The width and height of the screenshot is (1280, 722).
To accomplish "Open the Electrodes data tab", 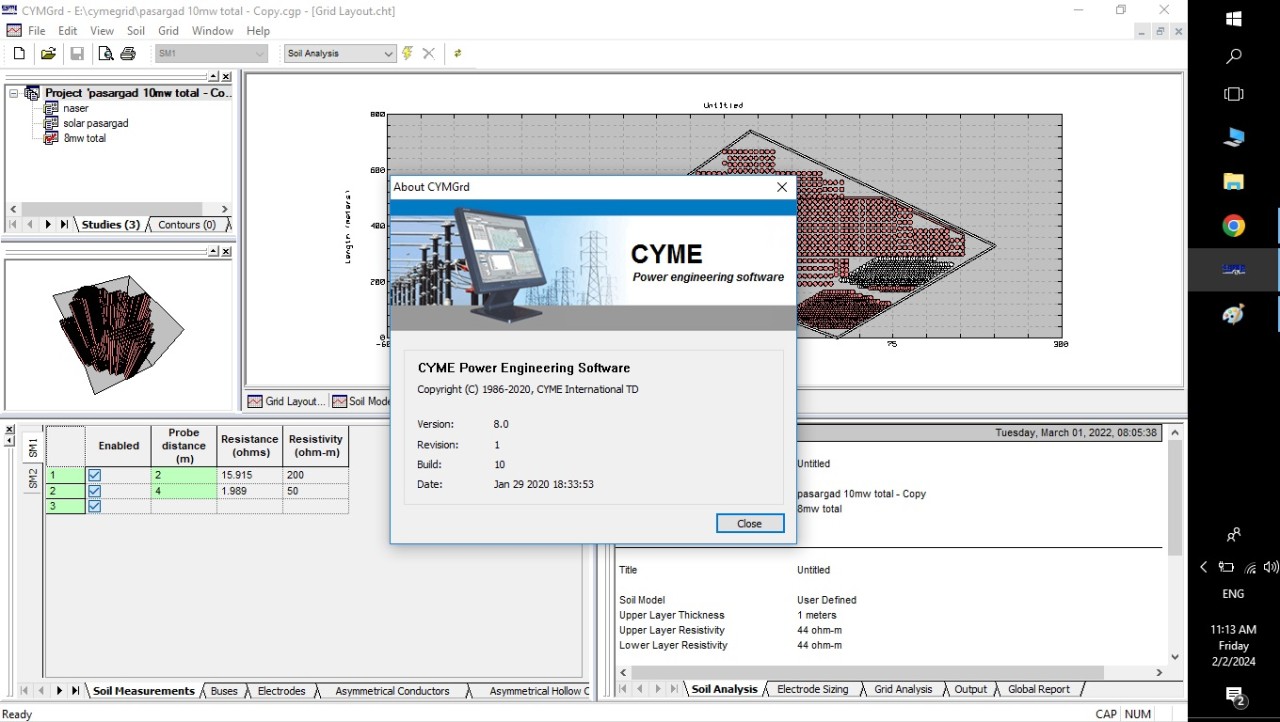I will pos(281,691).
